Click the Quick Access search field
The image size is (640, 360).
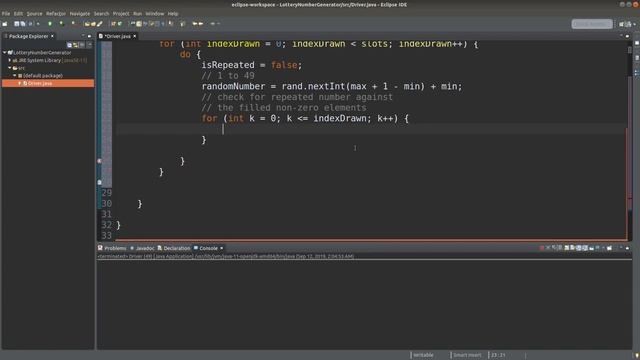(592, 24)
